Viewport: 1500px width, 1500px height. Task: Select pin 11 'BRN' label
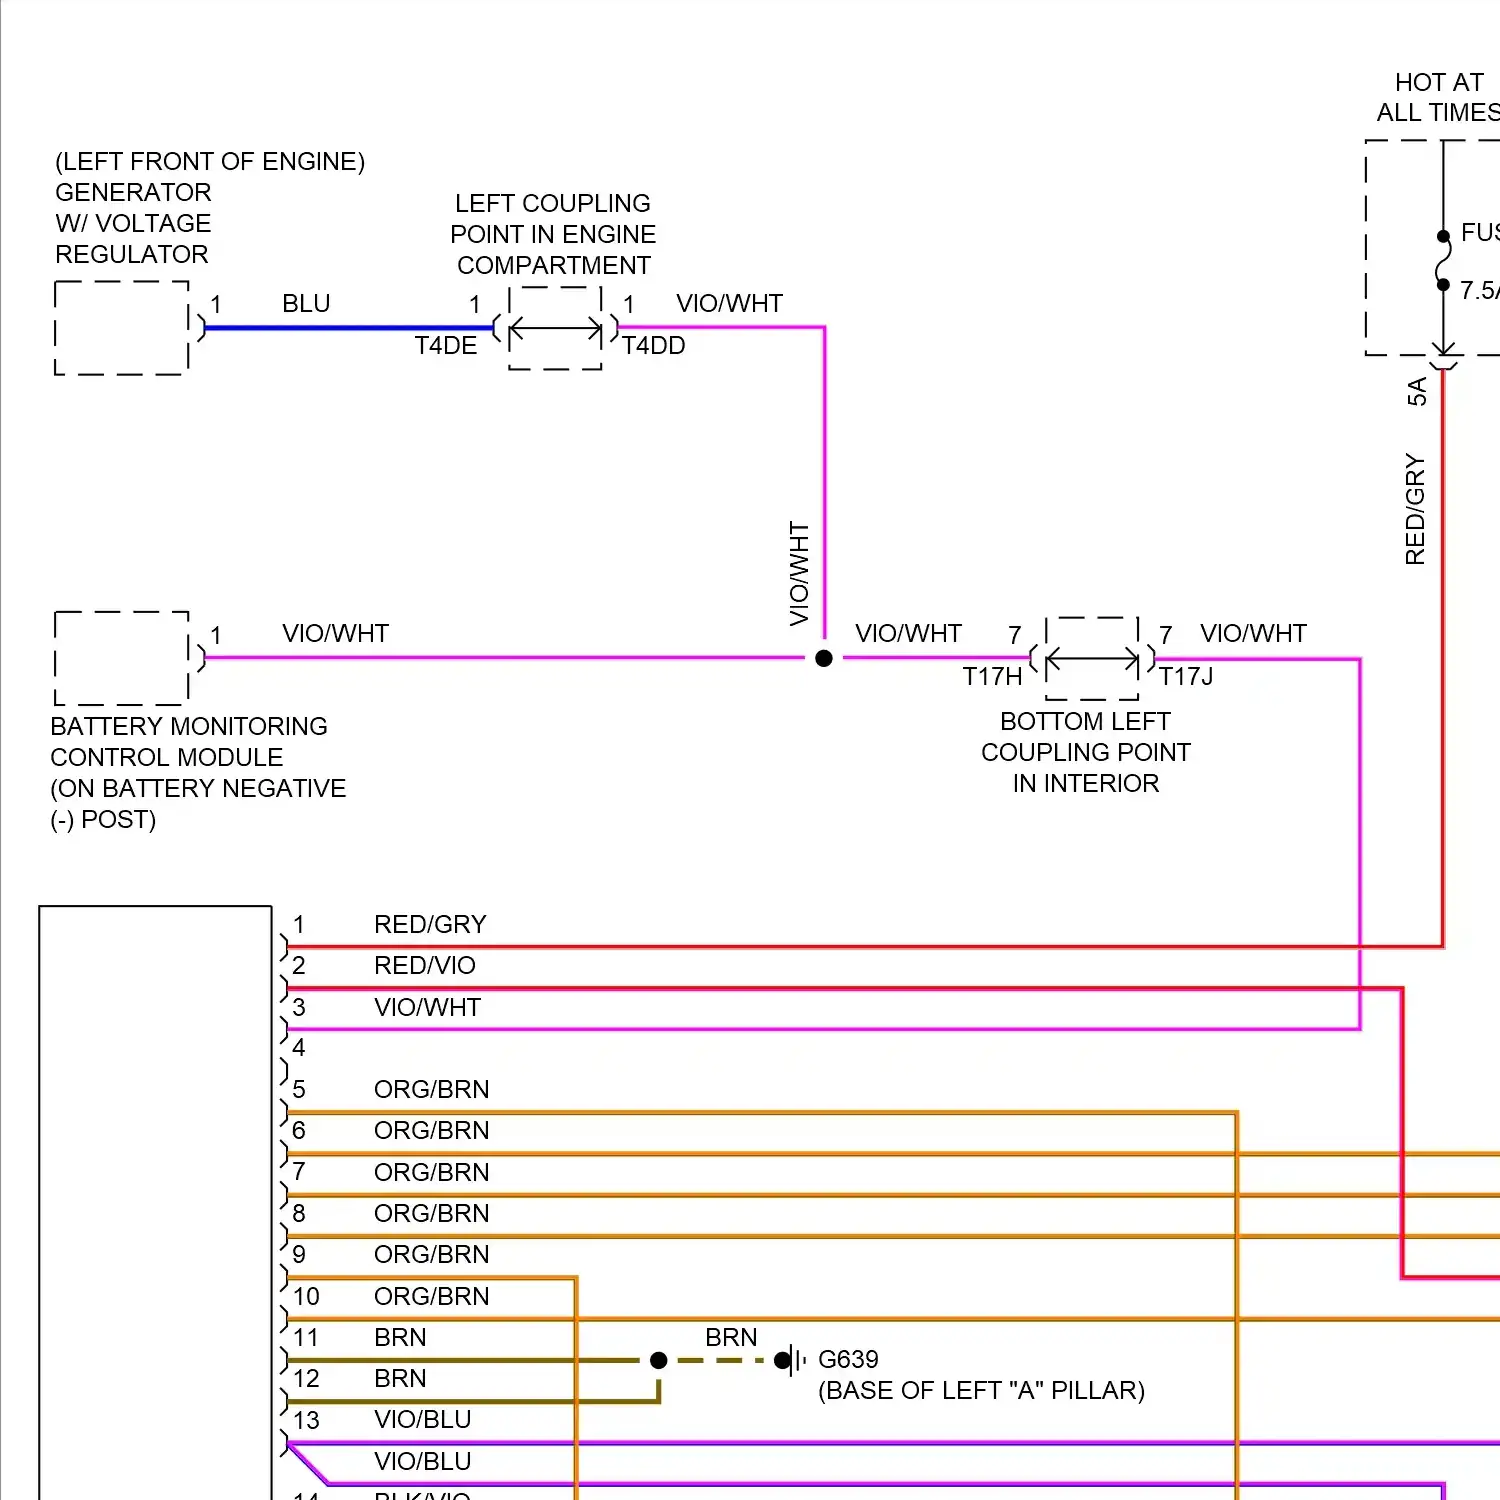click(x=400, y=1337)
